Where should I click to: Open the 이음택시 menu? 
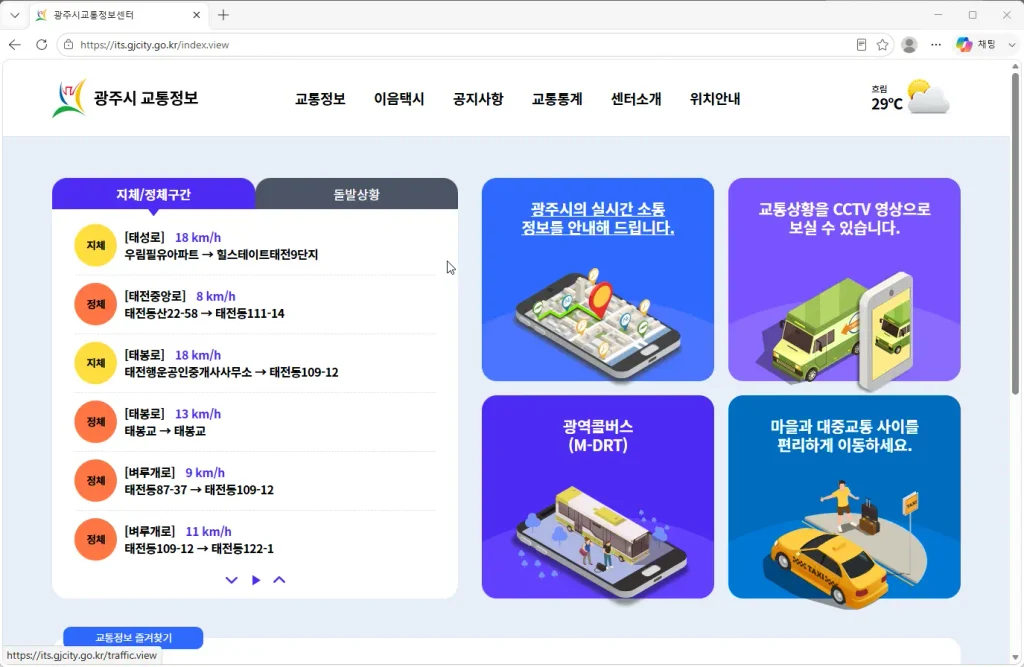point(399,99)
